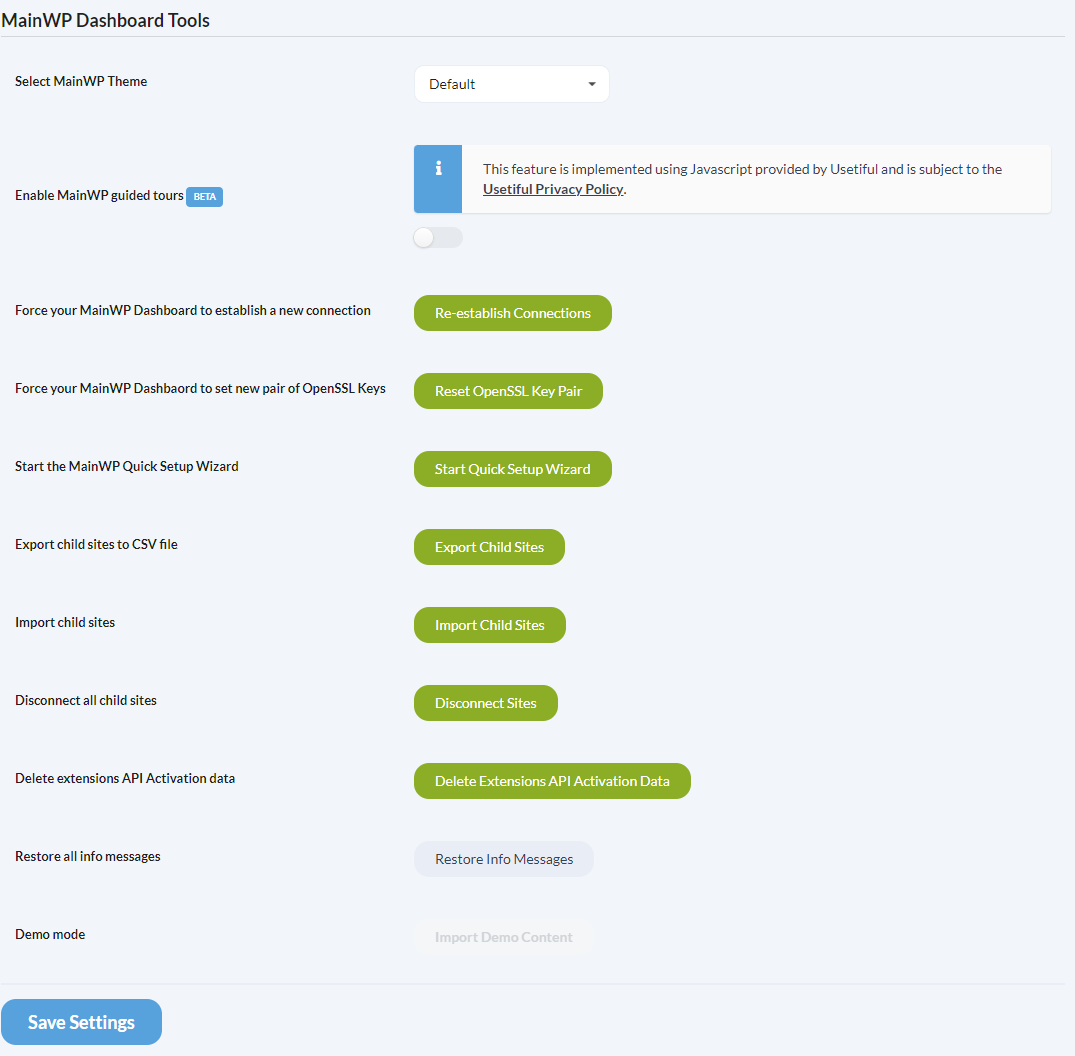
Task: Open the Select MainWP Theme dropdown
Action: (x=511, y=84)
